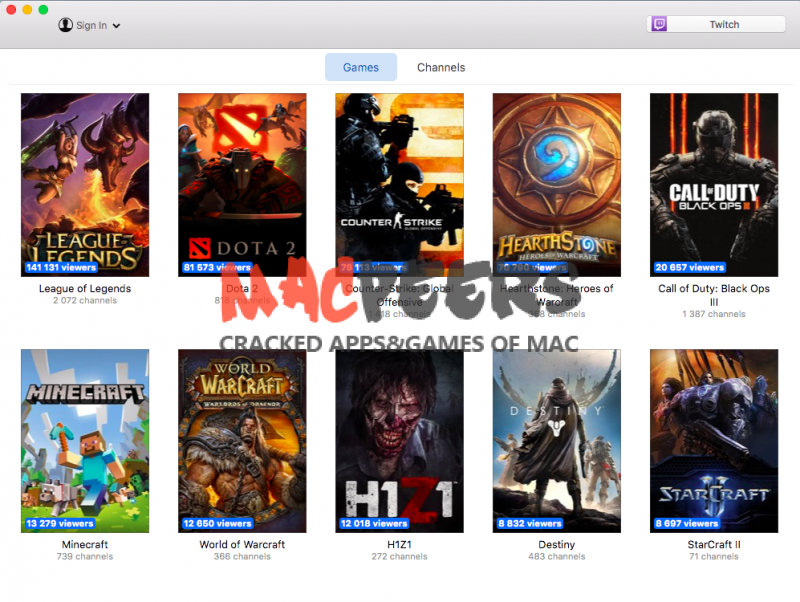Viewport: 800px width, 602px height.
Task: Click the 13 279 viewers badge
Action: (60, 523)
